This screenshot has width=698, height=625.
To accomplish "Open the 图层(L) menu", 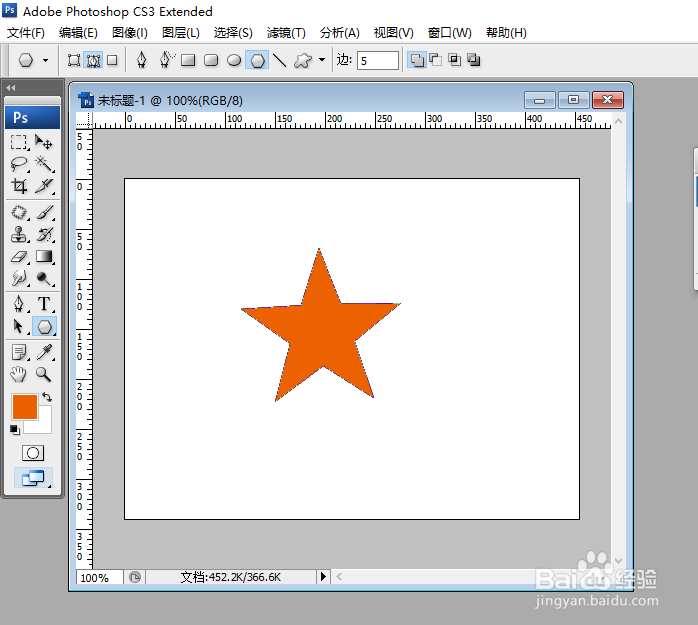I will (181, 33).
